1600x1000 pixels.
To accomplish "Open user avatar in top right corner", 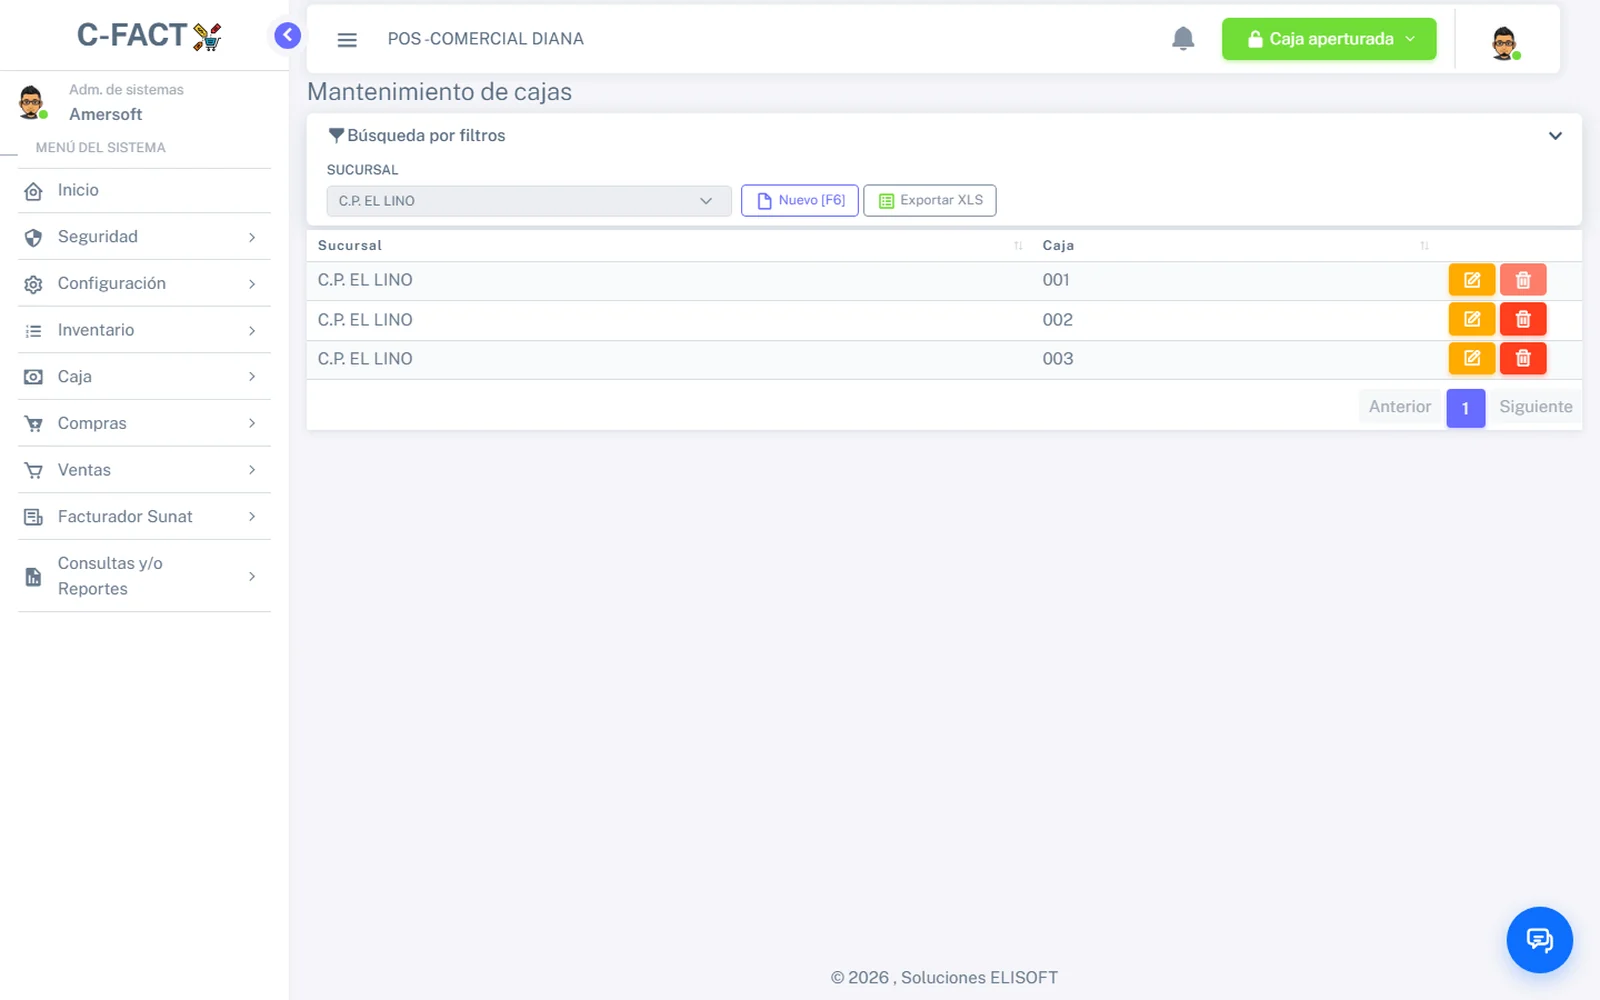I will click(x=1504, y=43).
